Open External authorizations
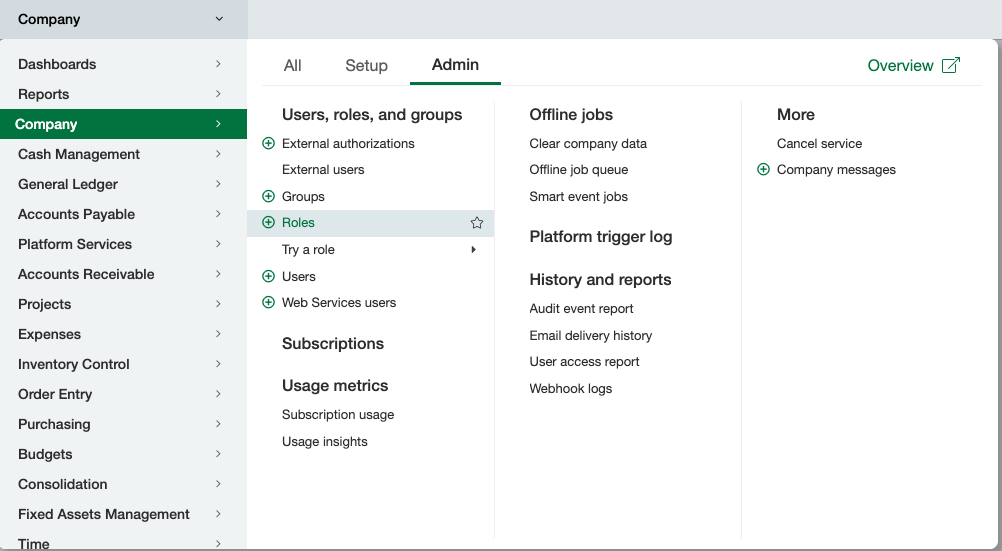This screenshot has width=1002, height=551. 348,143
